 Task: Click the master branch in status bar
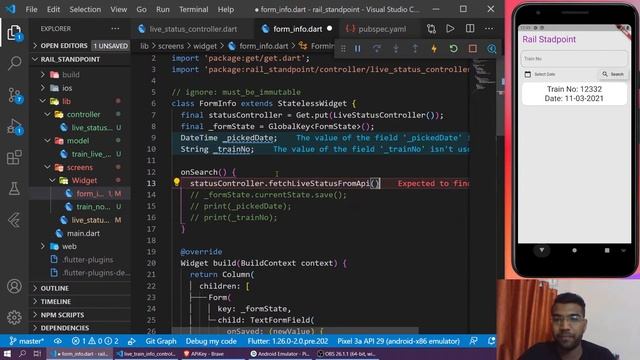point(27,341)
